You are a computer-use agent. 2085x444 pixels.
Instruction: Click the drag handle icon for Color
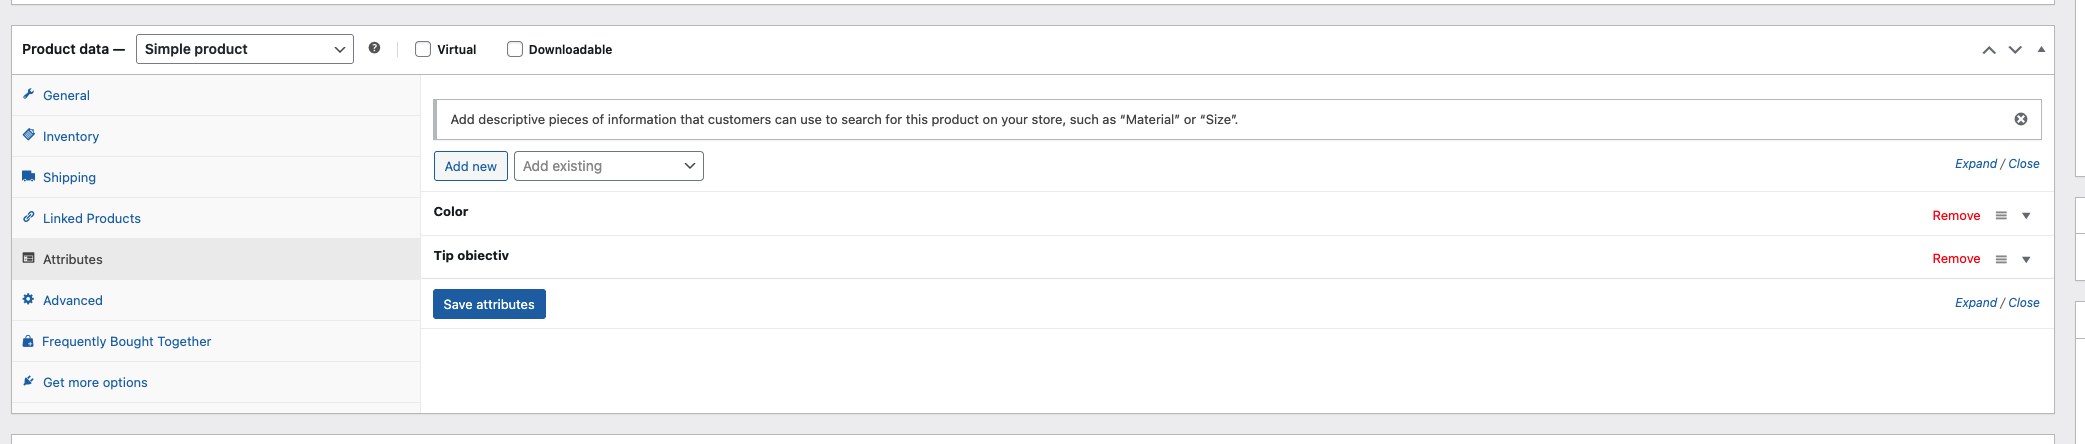point(2001,216)
